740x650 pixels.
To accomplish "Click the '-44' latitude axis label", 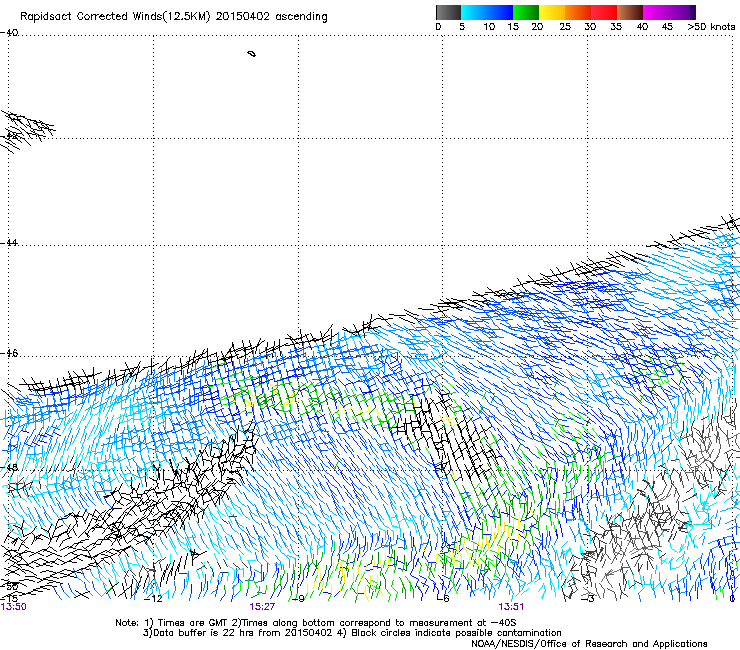I will pyautogui.click(x=9, y=243).
